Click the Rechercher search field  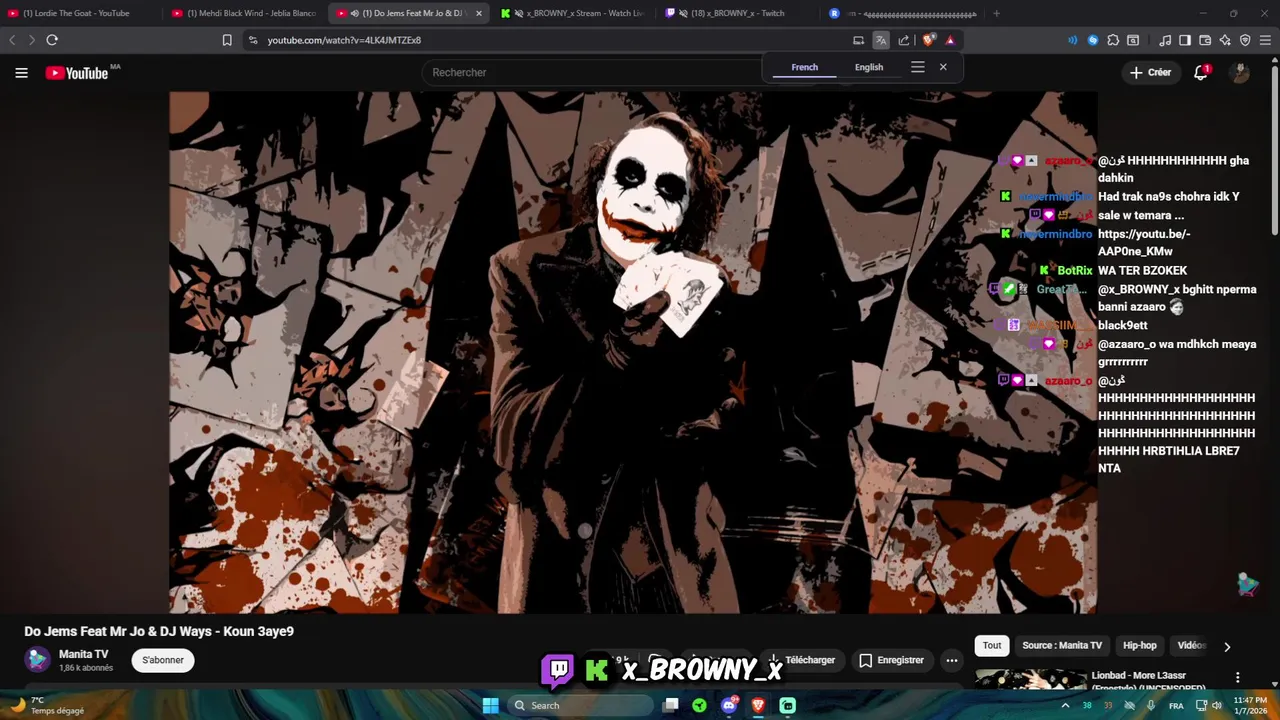pyautogui.click(x=595, y=72)
